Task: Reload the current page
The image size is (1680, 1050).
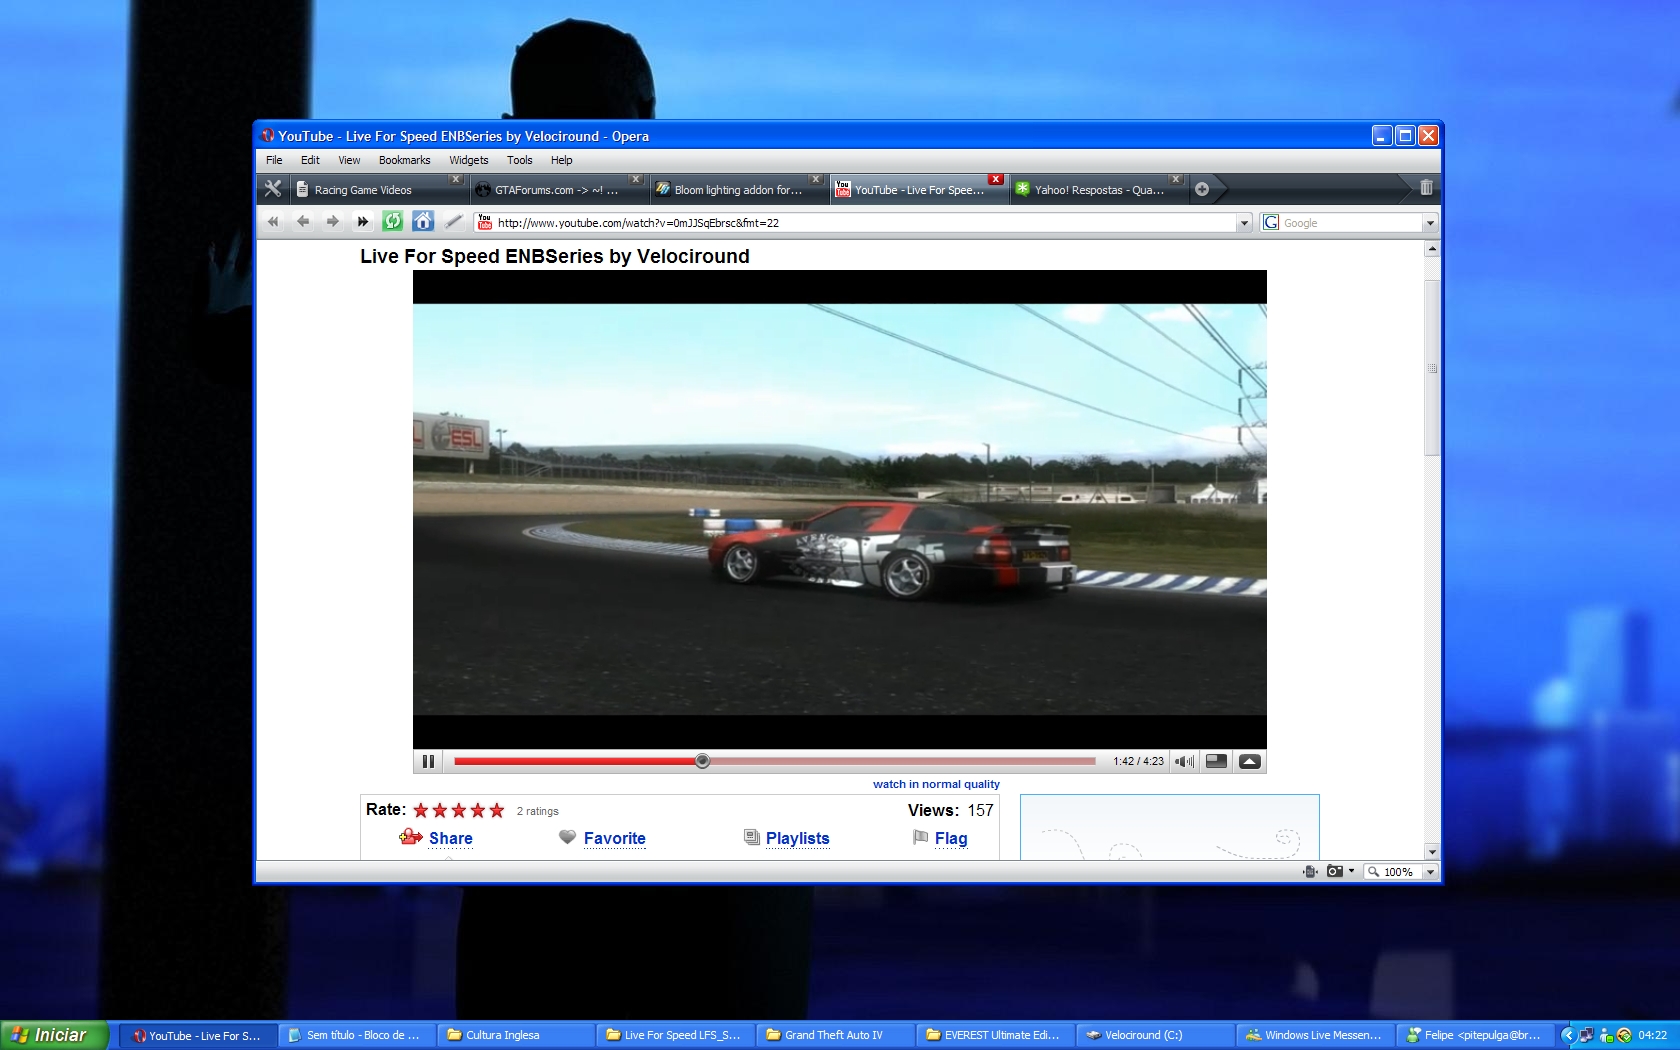Action: click(x=393, y=221)
